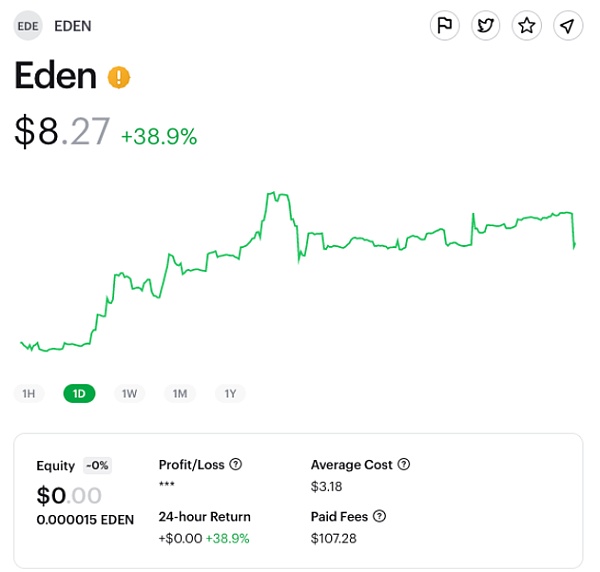Open the Twitter share icon
This screenshot has width=600, height=572.
click(486, 25)
